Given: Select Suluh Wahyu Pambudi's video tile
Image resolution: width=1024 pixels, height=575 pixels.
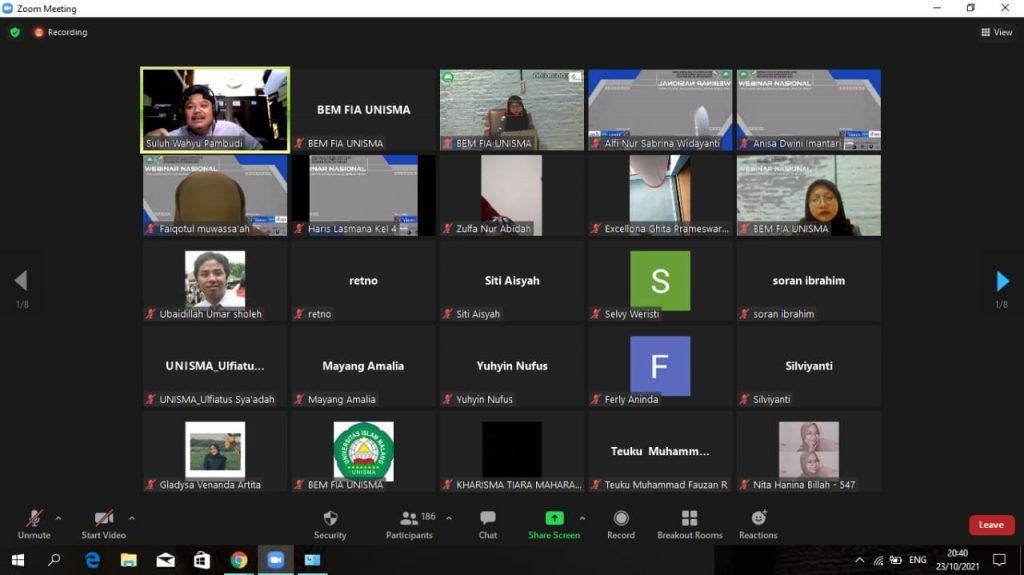Looking at the screenshot, I should [215, 110].
